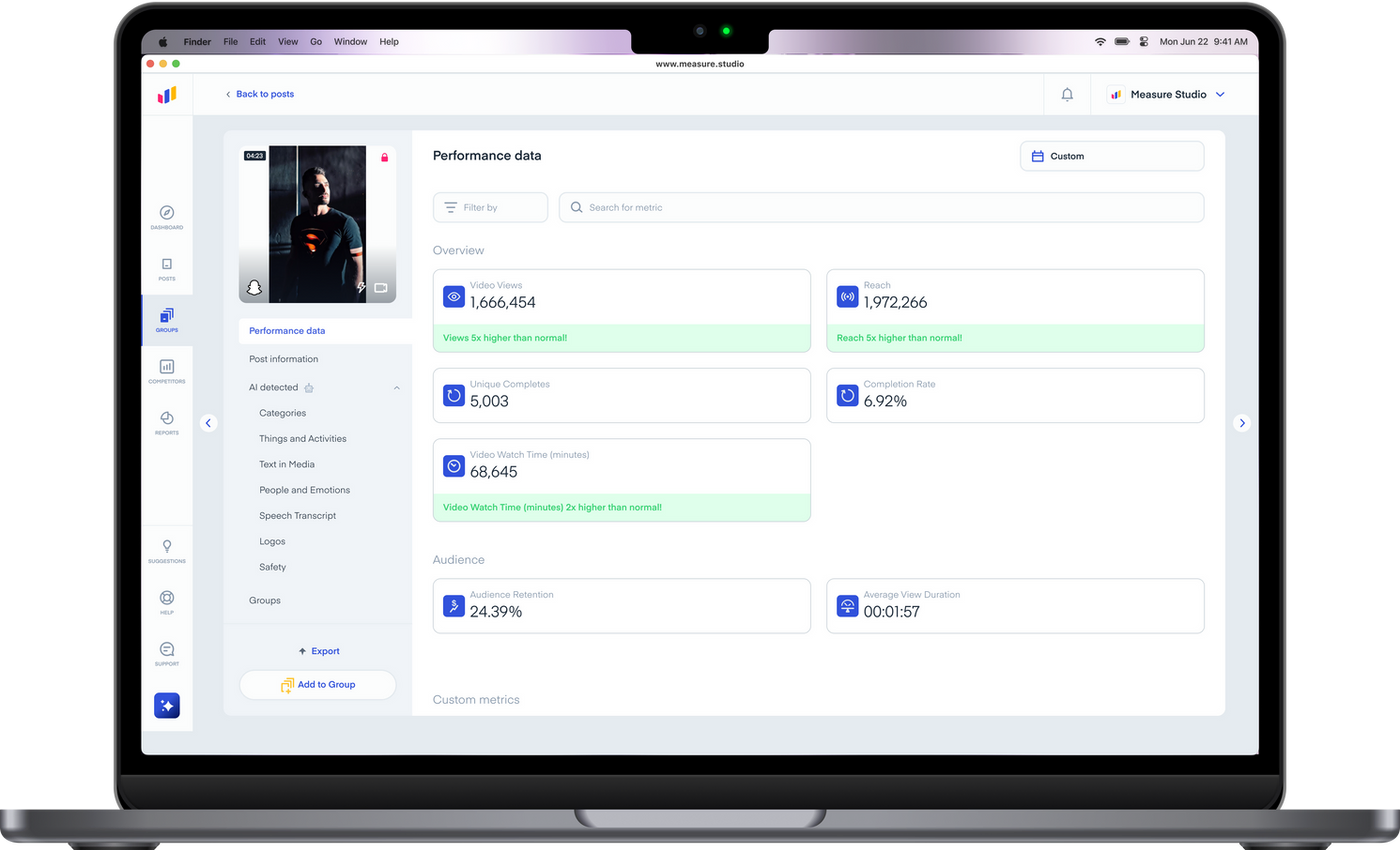
Task: Open the Groups item in post panel
Action: coord(265,600)
